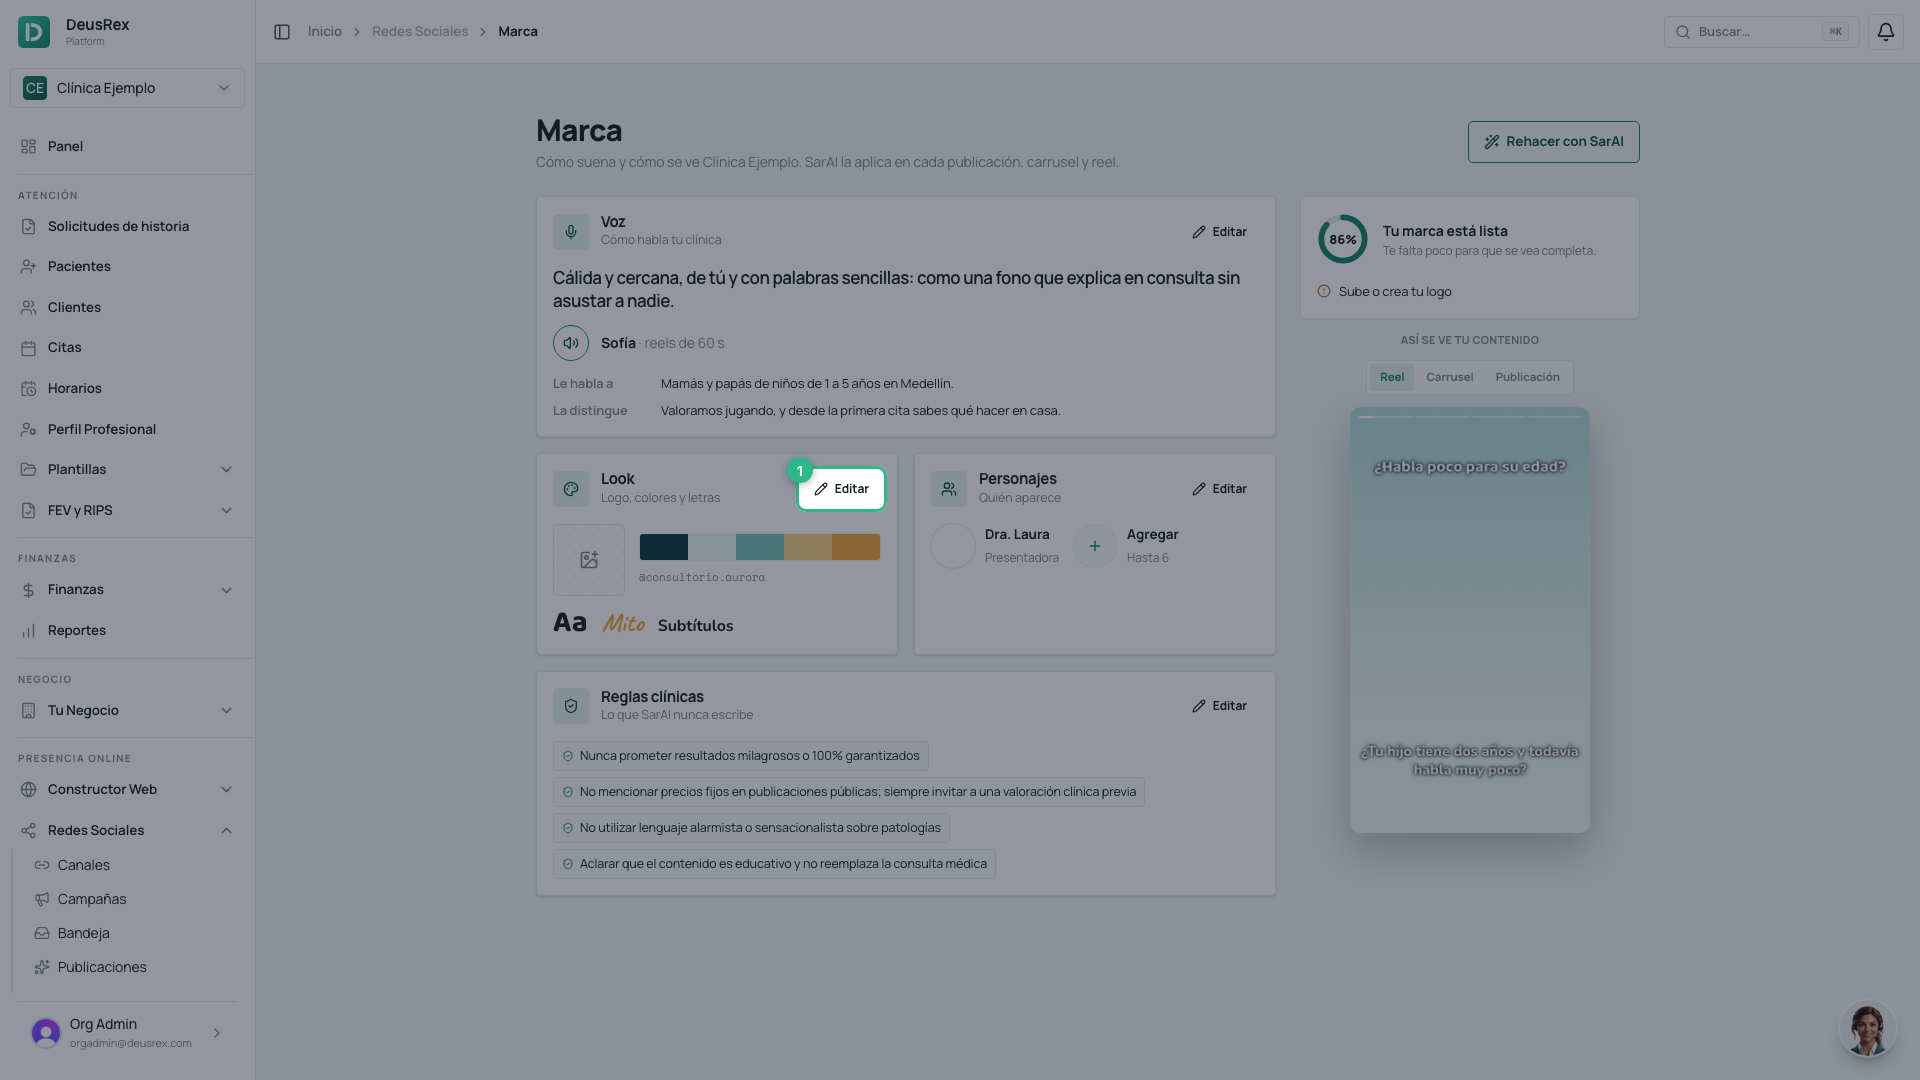Click the Personajes people icon
The height and width of the screenshot is (1080, 1920).
tap(949, 489)
